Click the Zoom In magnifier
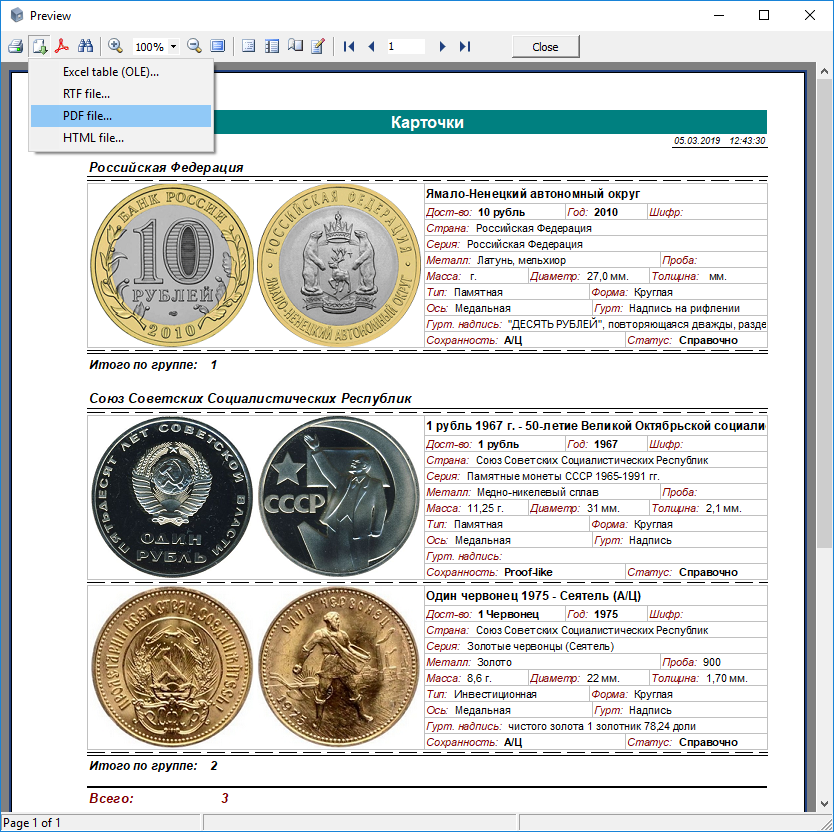The height and width of the screenshot is (832, 834). pos(115,46)
